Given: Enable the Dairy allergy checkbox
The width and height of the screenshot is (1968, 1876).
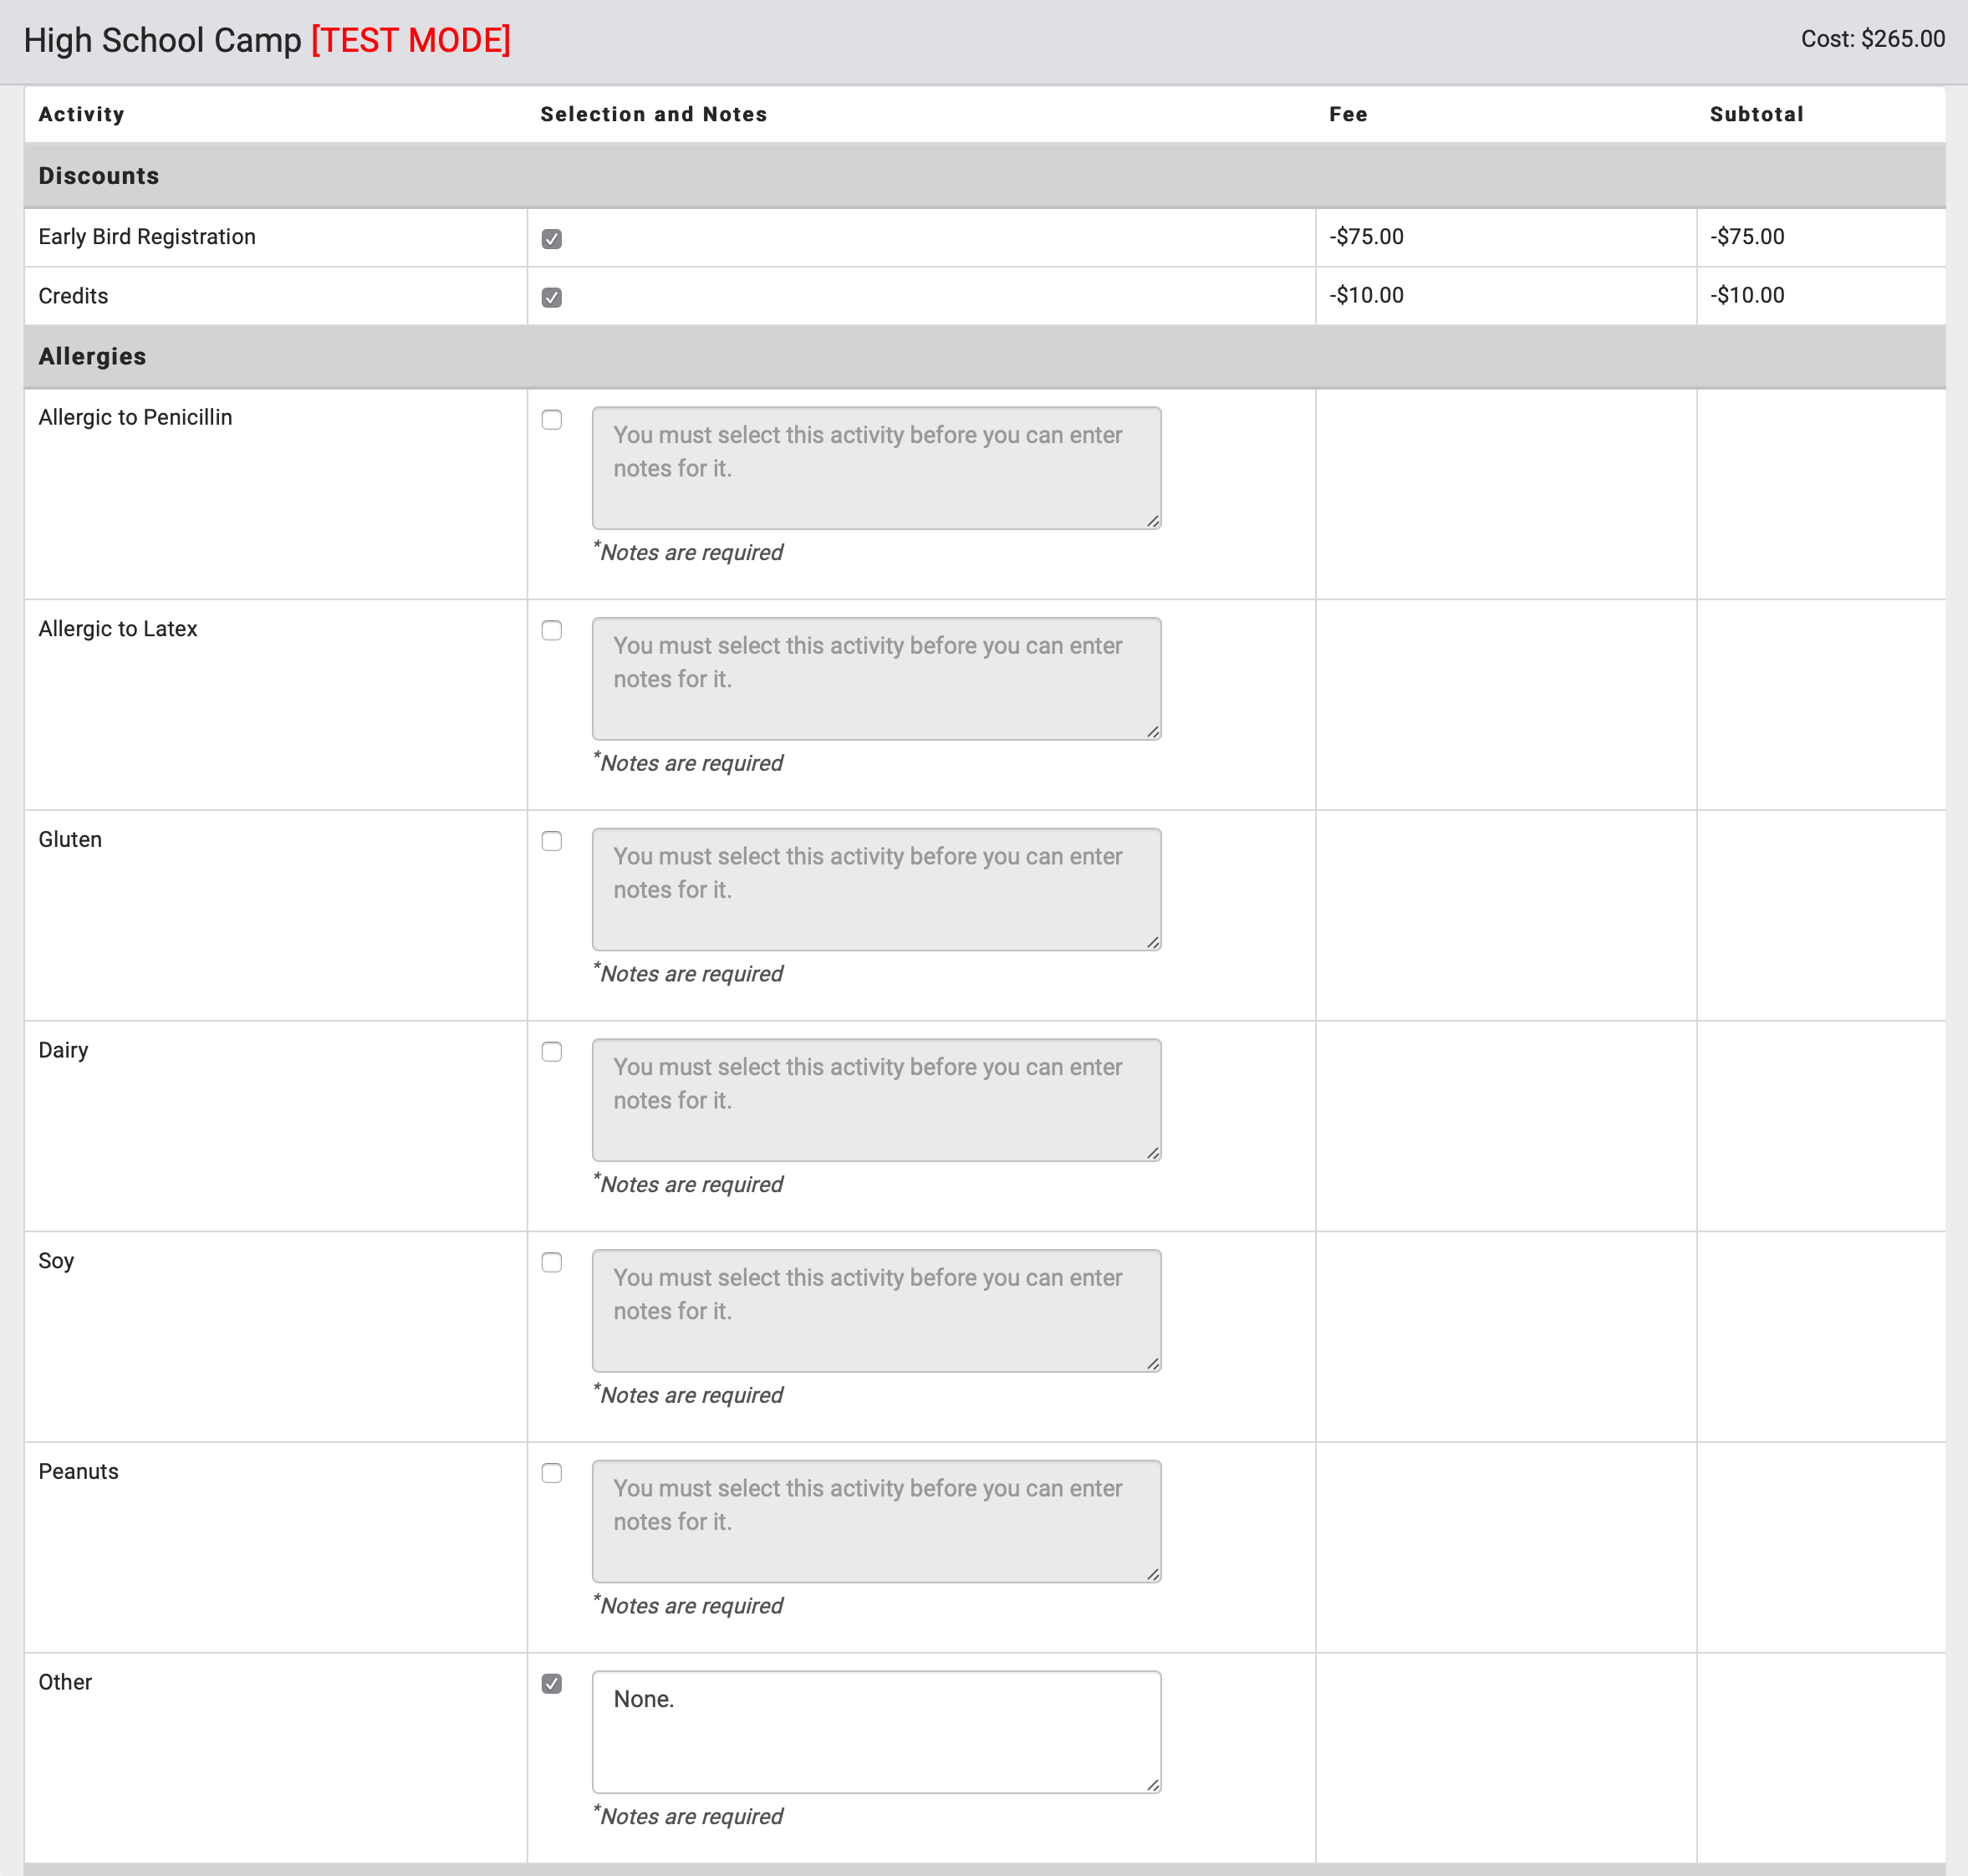Looking at the screenshot, I should (x=551, y=1052).
